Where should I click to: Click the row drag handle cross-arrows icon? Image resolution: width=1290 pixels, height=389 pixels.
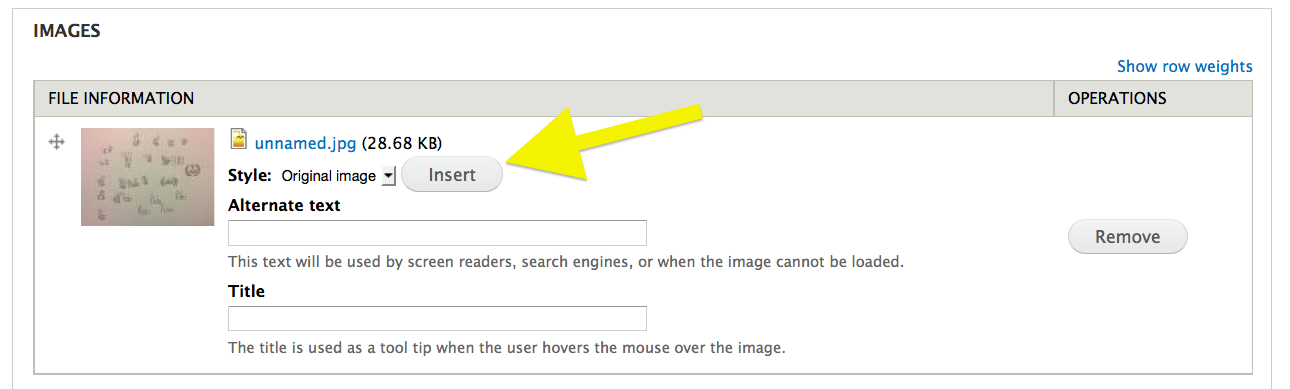click(57, 143)
